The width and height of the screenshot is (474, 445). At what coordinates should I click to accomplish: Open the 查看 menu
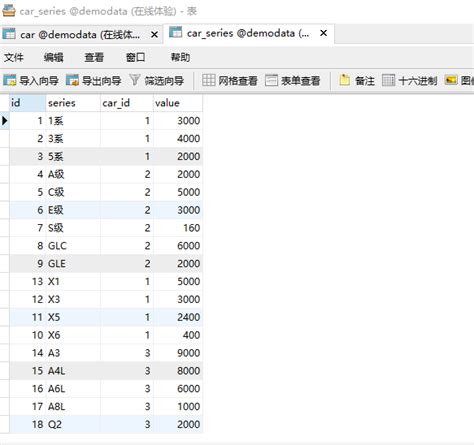(94, 57)
